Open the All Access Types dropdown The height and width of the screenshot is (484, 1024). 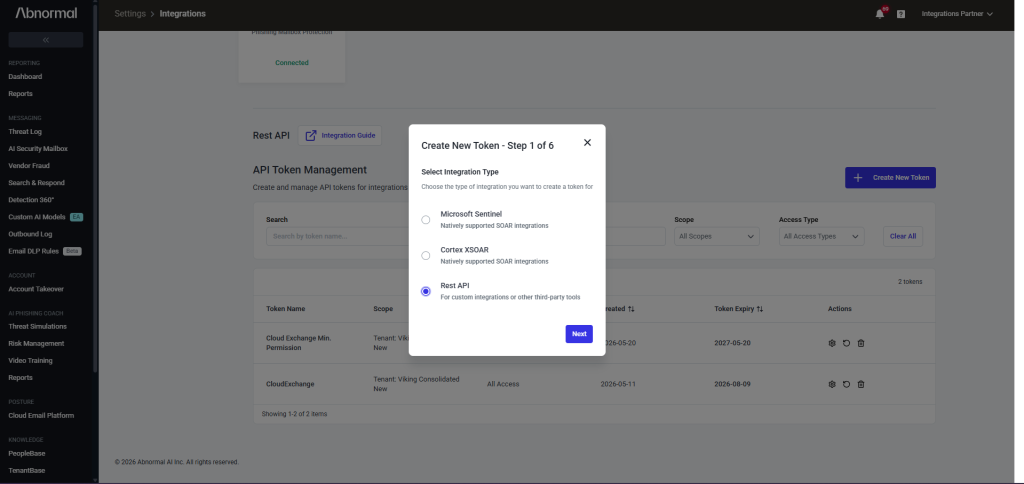821,236
